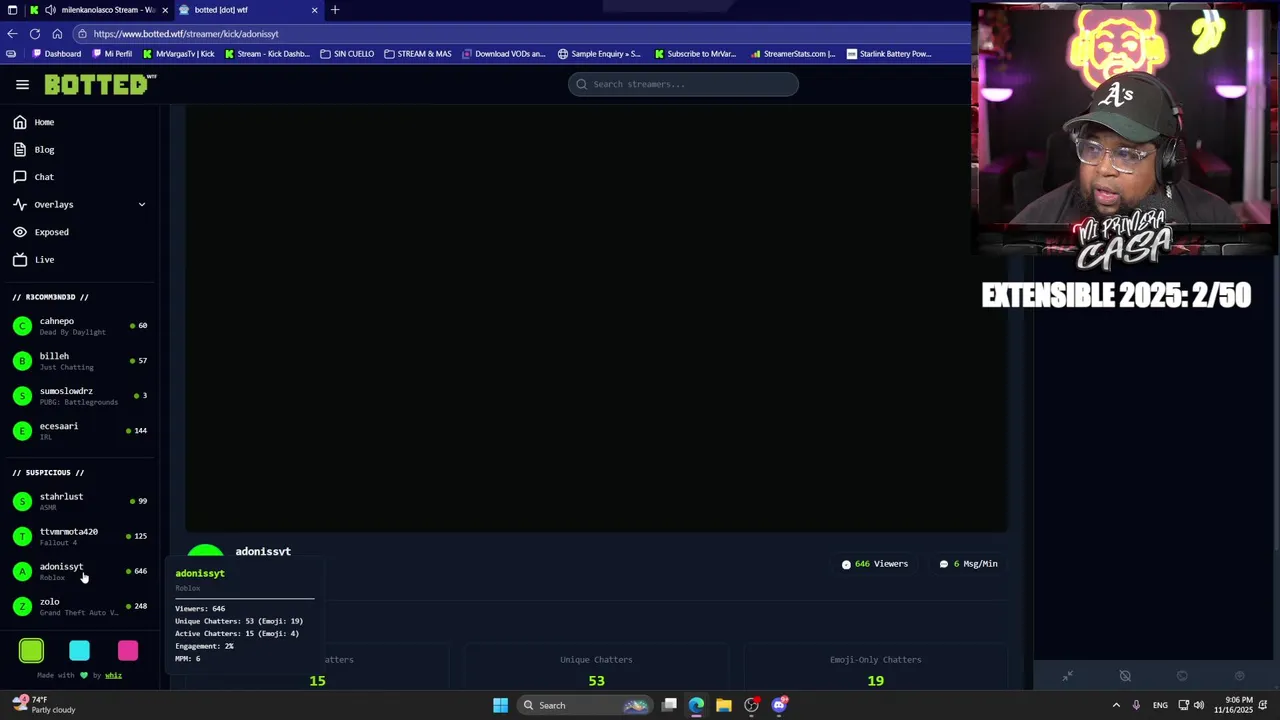Open the Starlink Battery Power bookmark
This screenshot has height=720, width=1280.
[889, 54]
